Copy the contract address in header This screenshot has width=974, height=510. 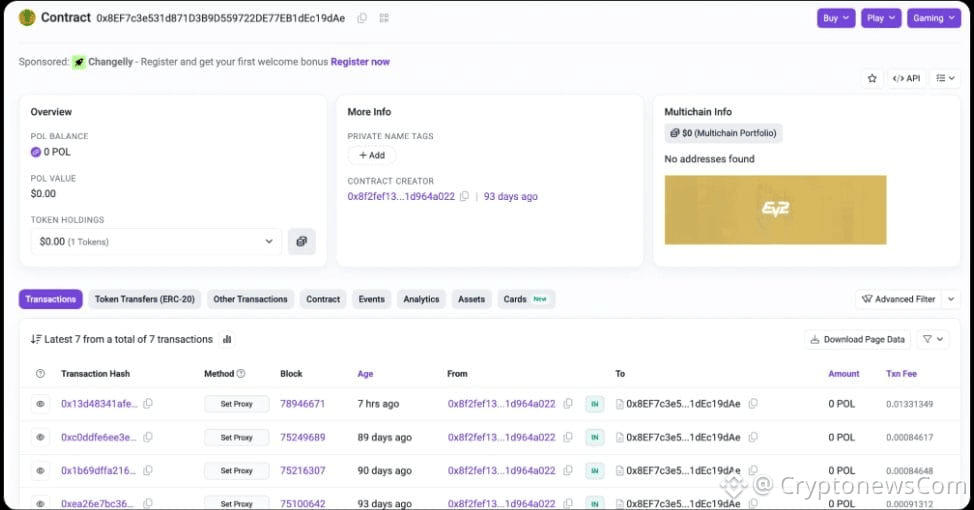click(x=362, y=18)
